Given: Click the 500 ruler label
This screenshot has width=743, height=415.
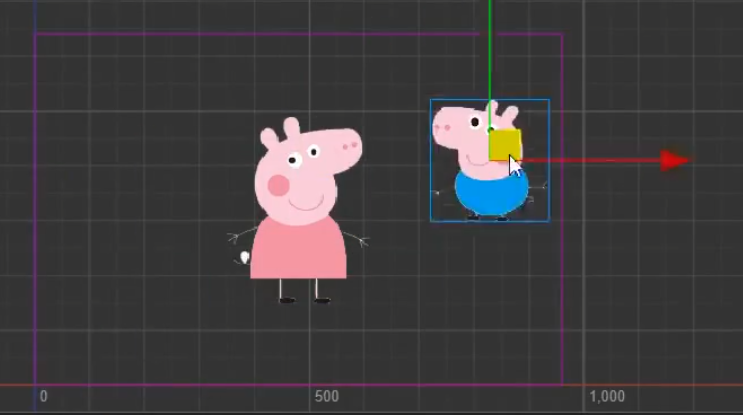Looking at the screenshot, I should [x=327, y=396].
